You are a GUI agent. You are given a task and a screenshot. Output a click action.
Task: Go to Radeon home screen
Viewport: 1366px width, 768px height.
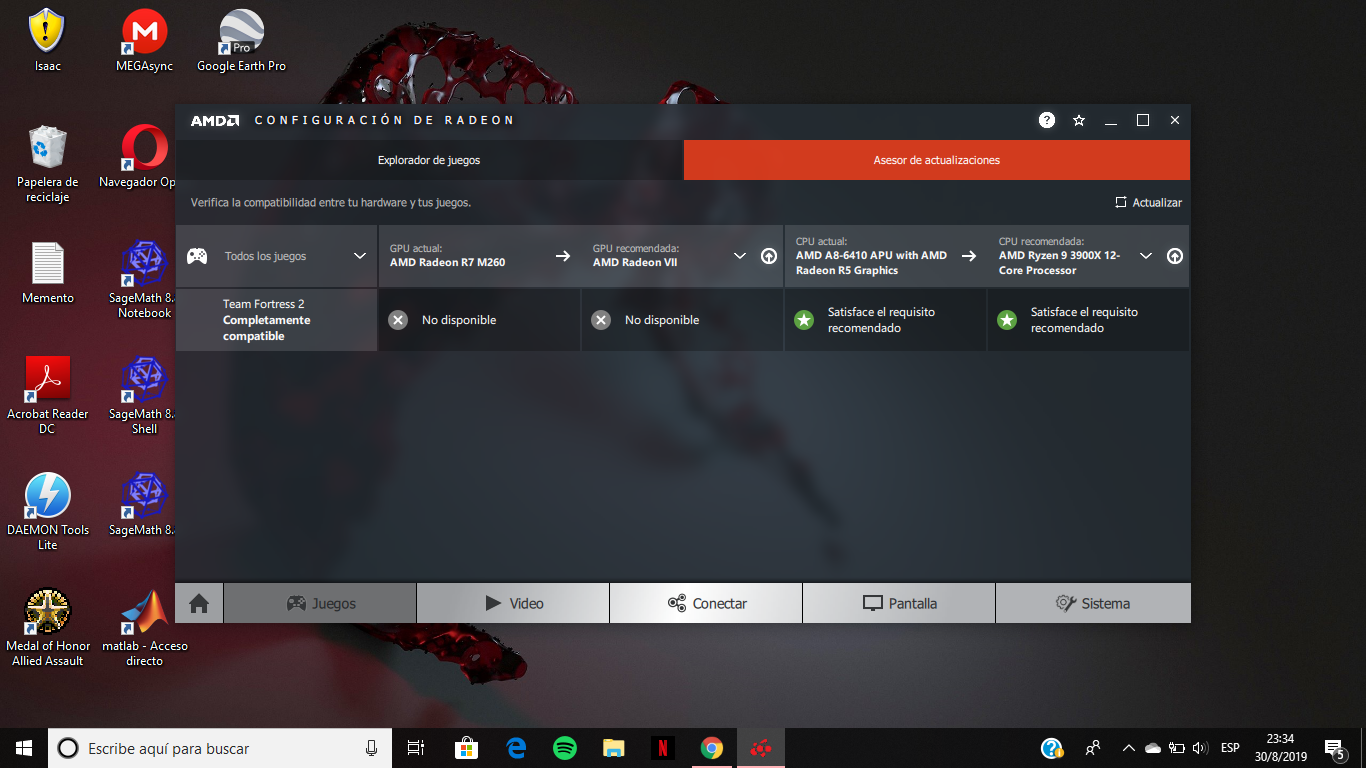click(199, 603)
